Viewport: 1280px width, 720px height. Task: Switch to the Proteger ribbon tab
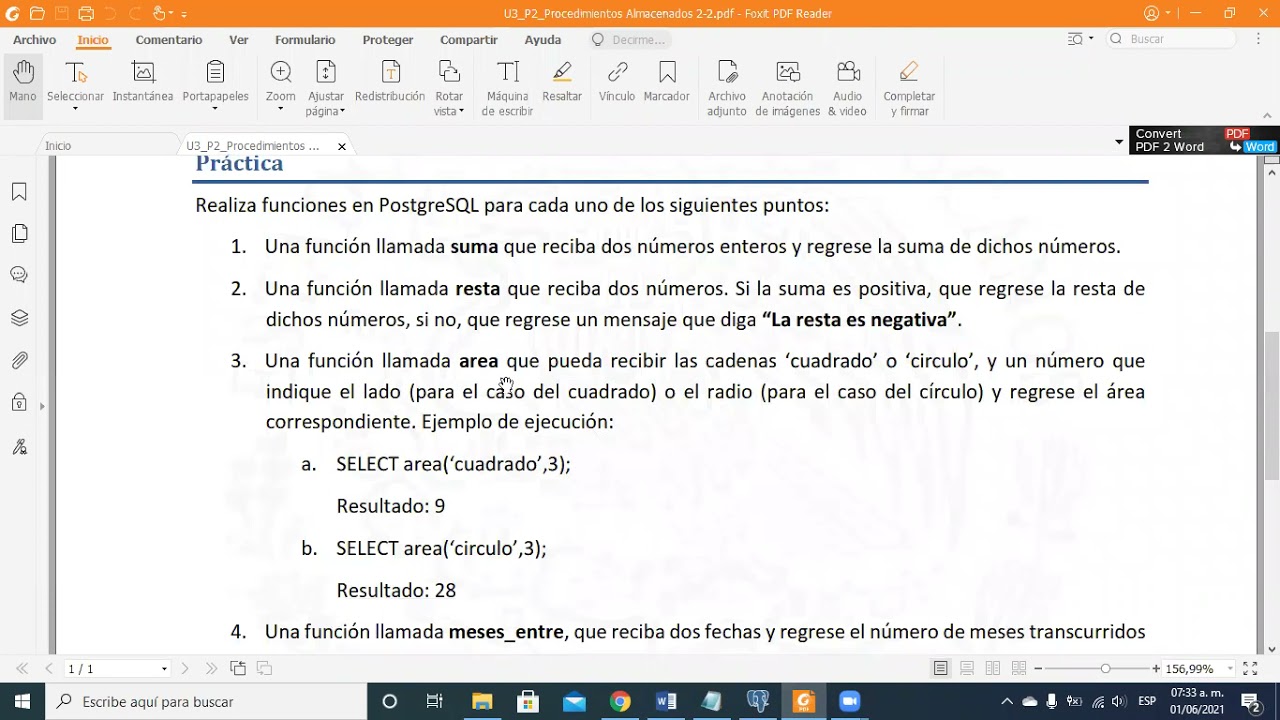point(388,40)
